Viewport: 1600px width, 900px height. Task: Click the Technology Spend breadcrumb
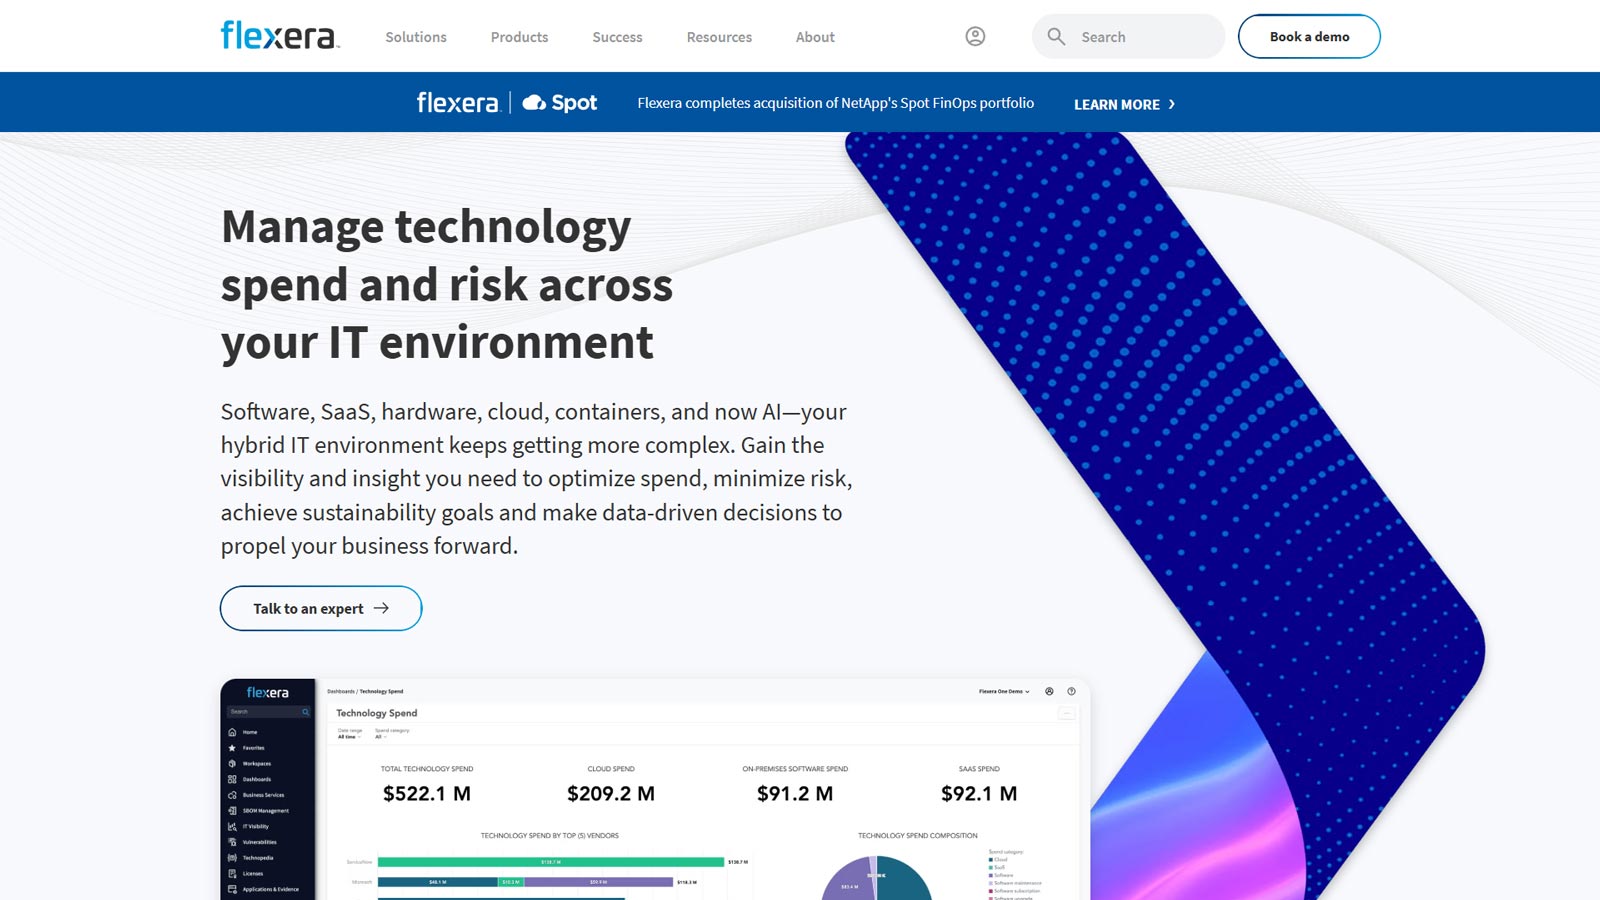tap(381, 691)
